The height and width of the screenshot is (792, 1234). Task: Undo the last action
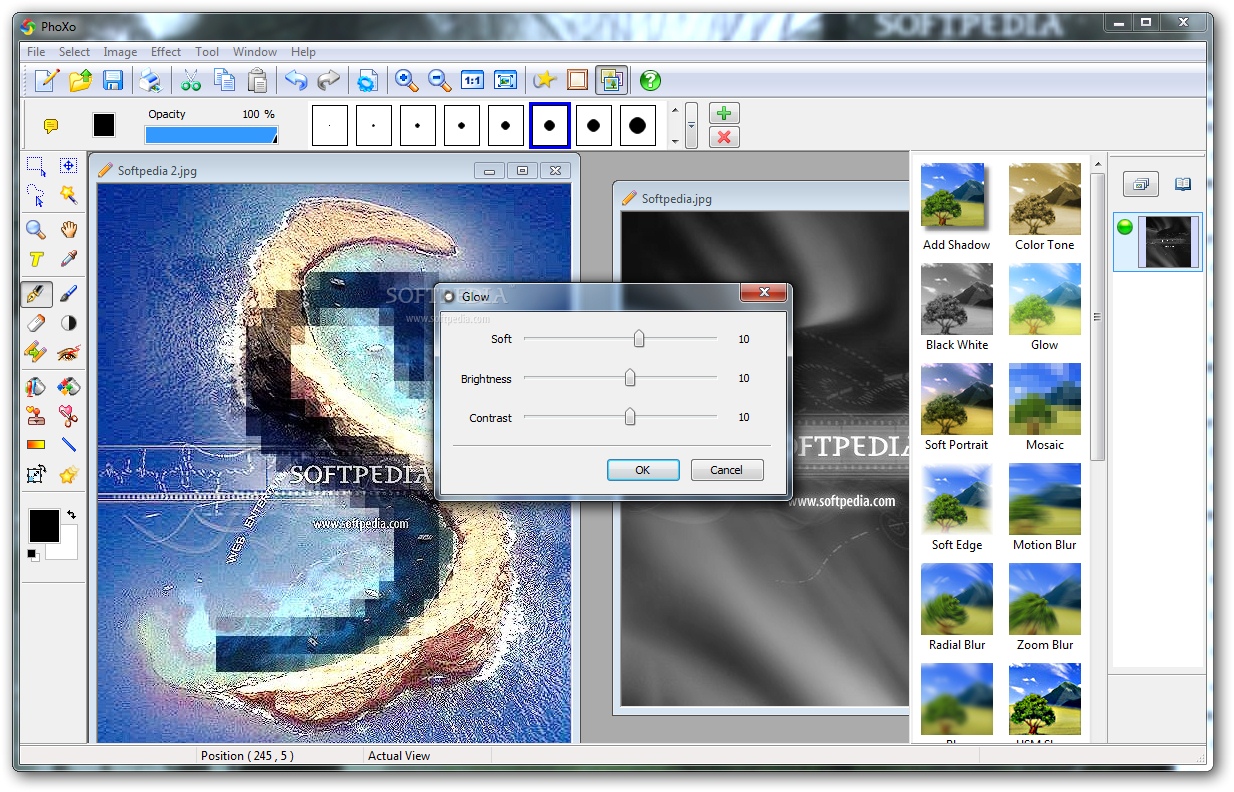(x=296, y=80)
